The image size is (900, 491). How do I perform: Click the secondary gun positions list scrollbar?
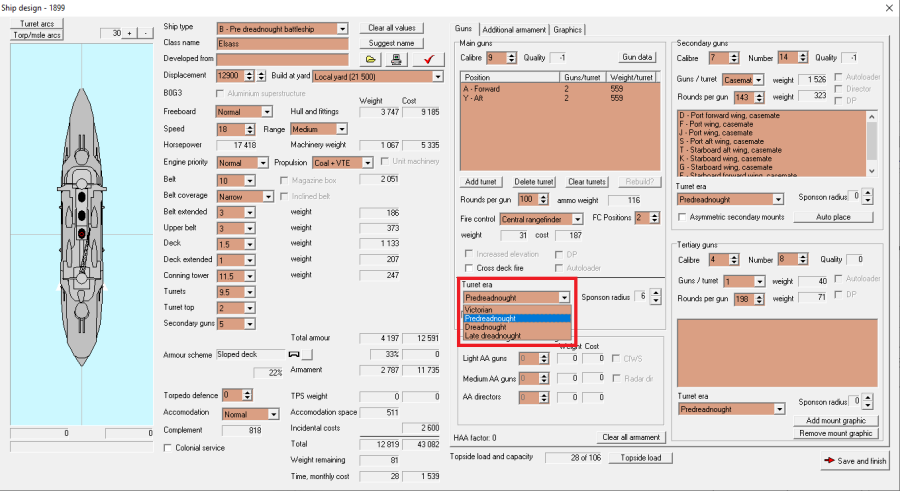pos(872,144)
